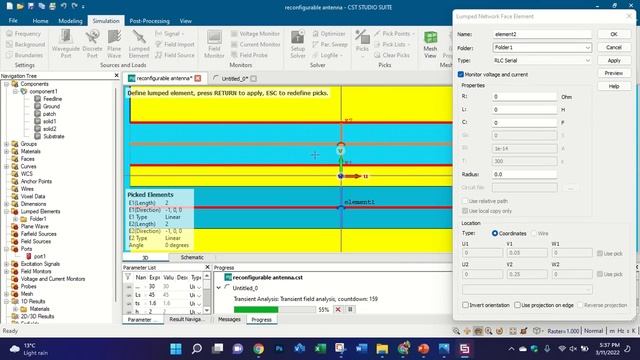The height and width of the screenshot is (360, 640).
Task: Select the Coordinates location radio button
Action: click(495, 233)
